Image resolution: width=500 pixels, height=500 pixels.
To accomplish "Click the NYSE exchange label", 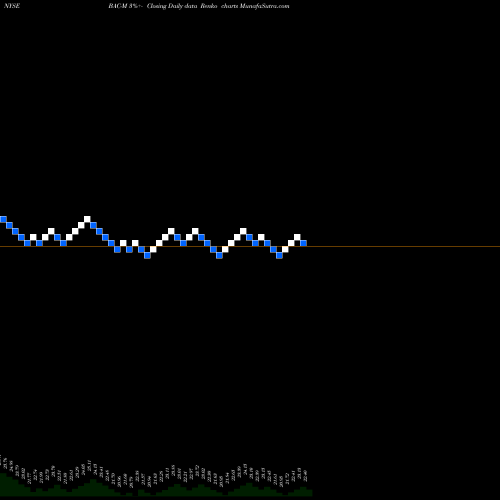I will (x=12, y=6).
